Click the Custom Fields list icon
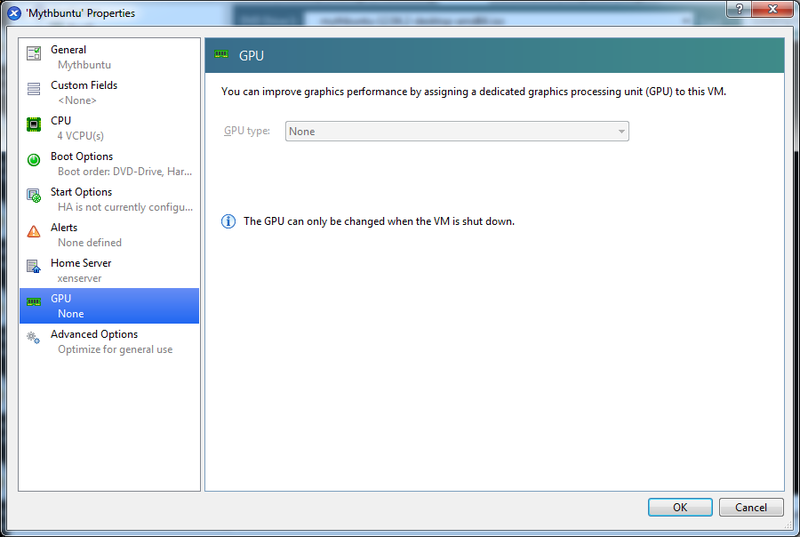The image size is (800, 537). click(x=34, y=89)
